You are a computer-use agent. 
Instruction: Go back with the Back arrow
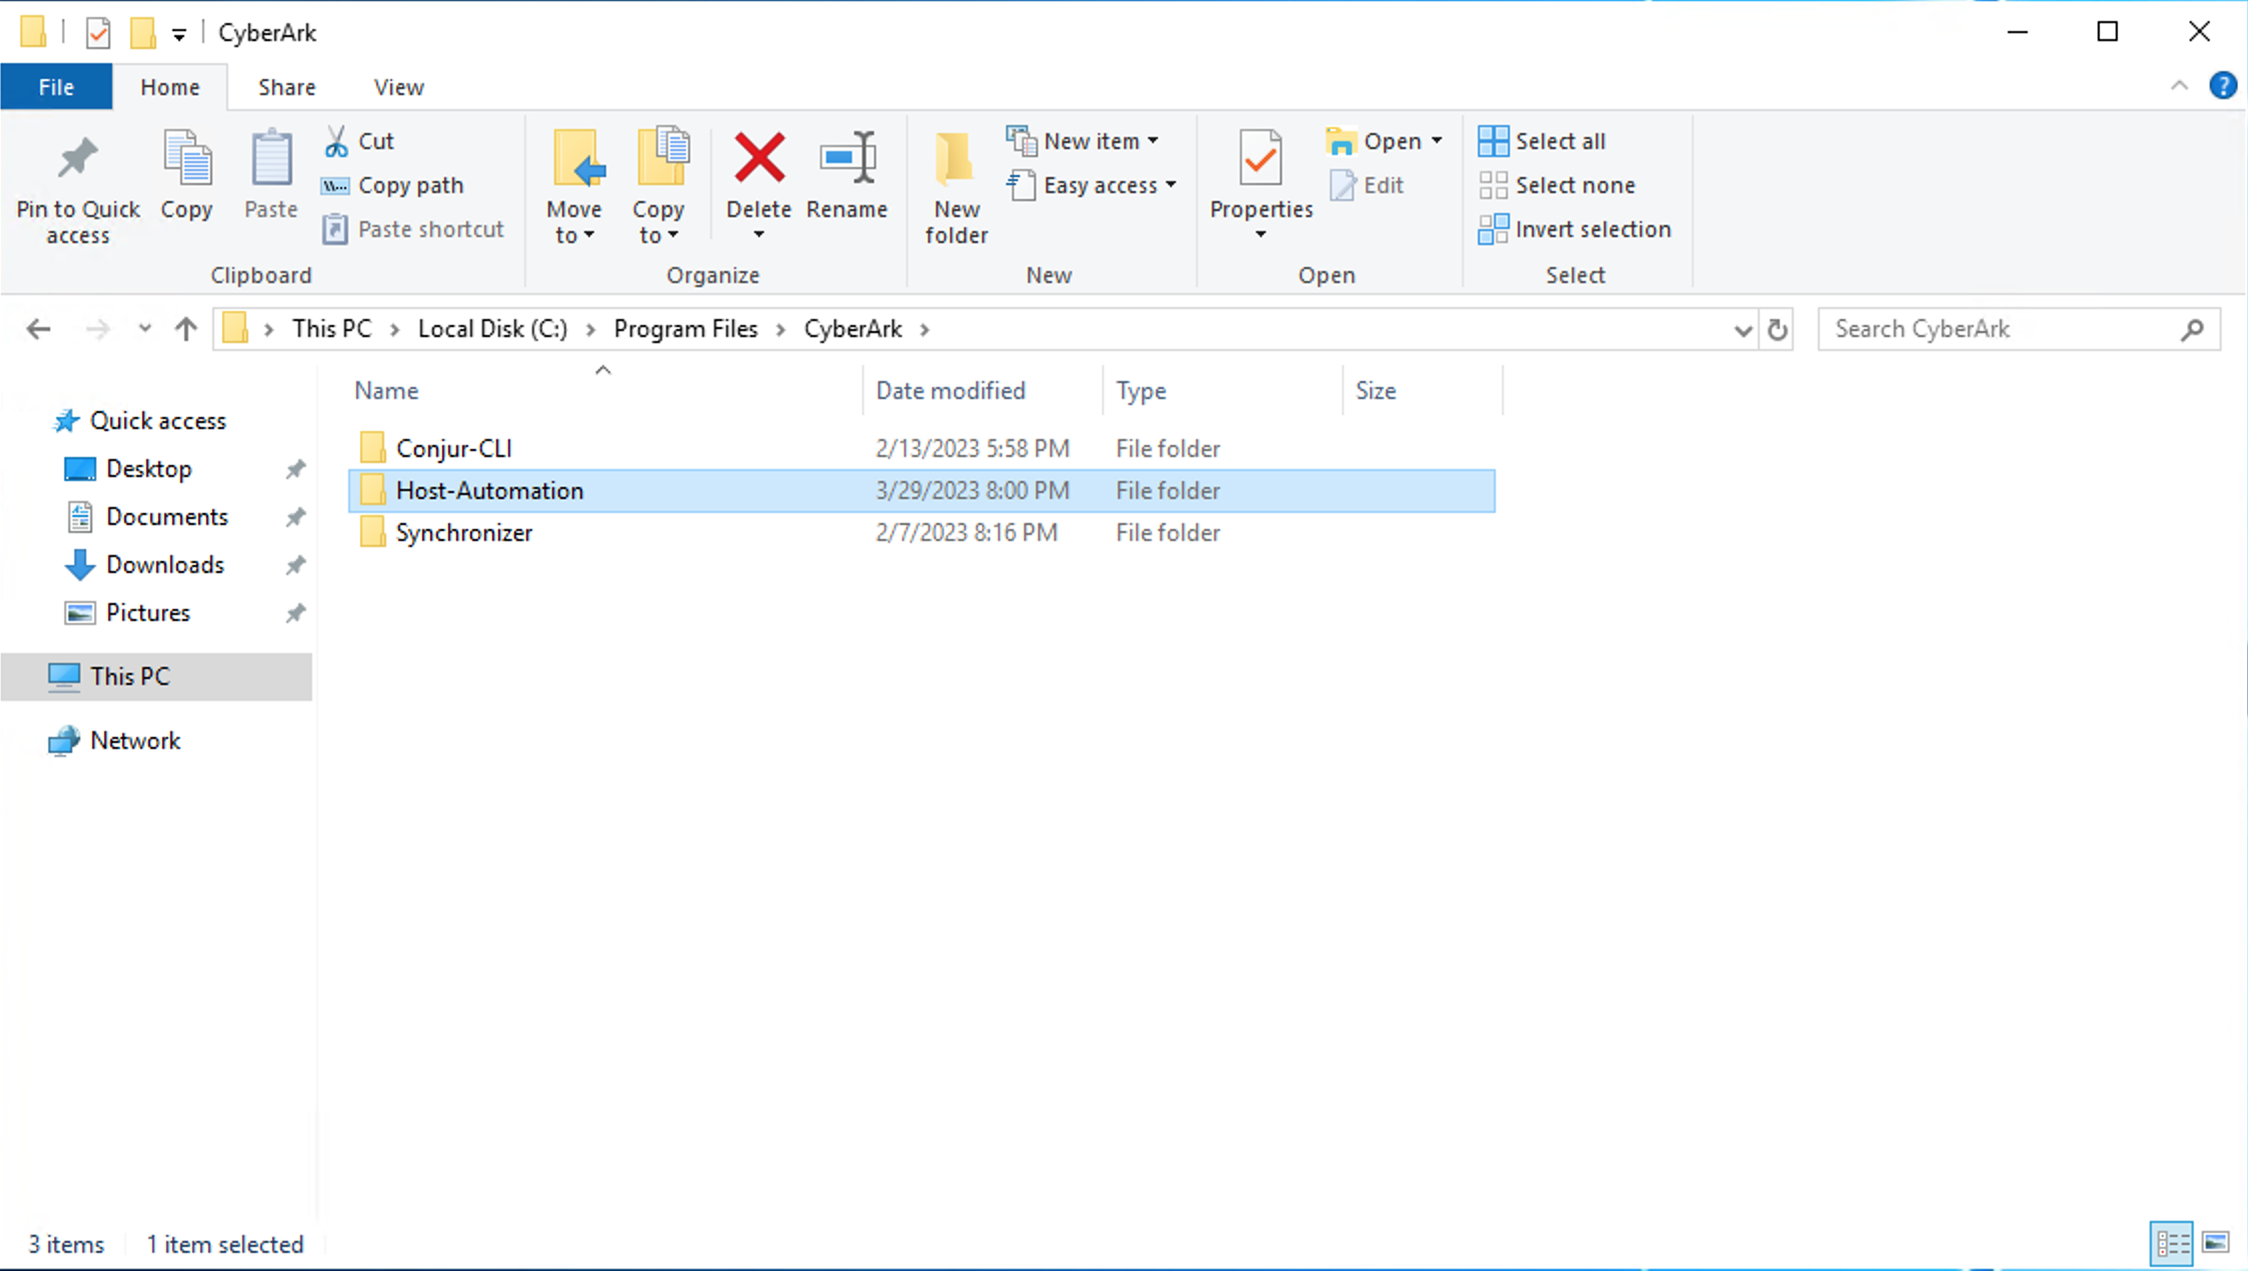point(39,329)
